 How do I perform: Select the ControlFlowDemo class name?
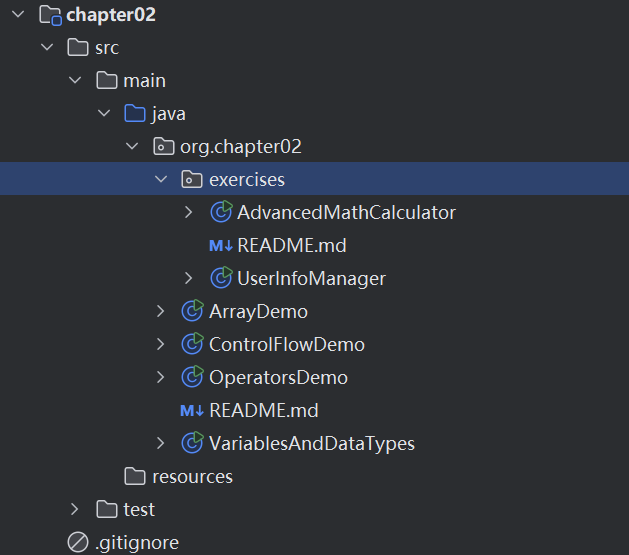point(287,344)
